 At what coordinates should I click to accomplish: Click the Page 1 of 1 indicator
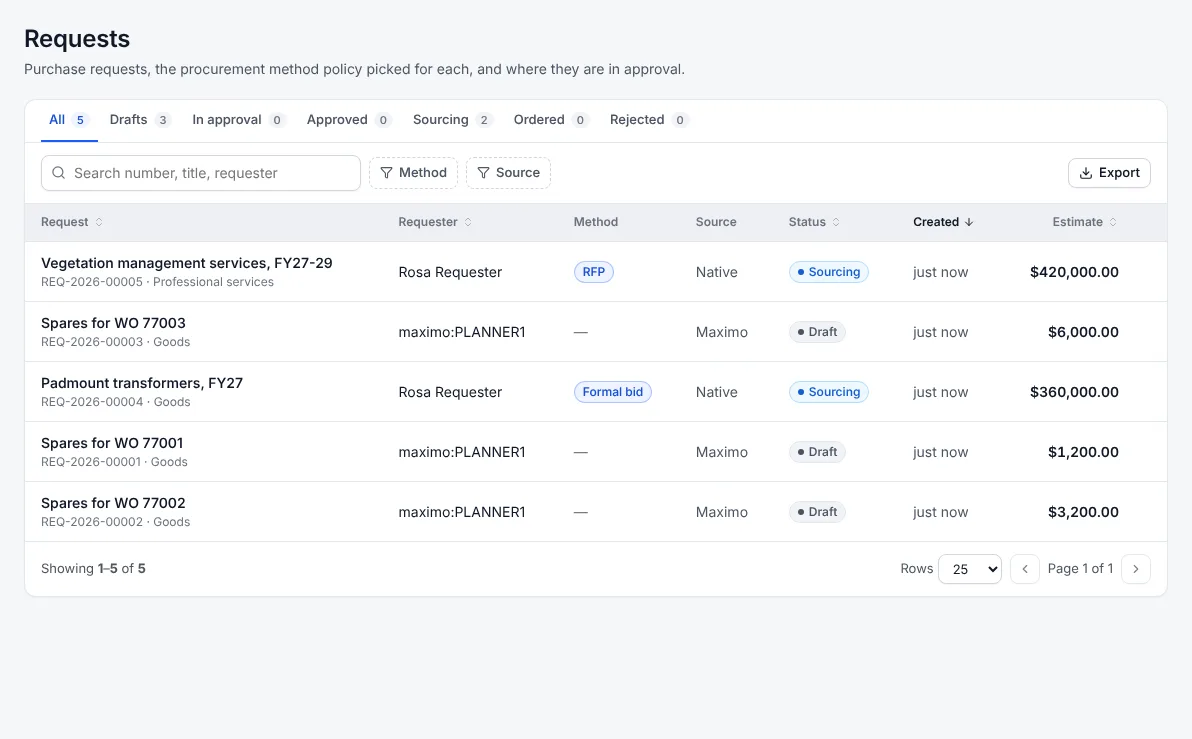pos(1080,569)
